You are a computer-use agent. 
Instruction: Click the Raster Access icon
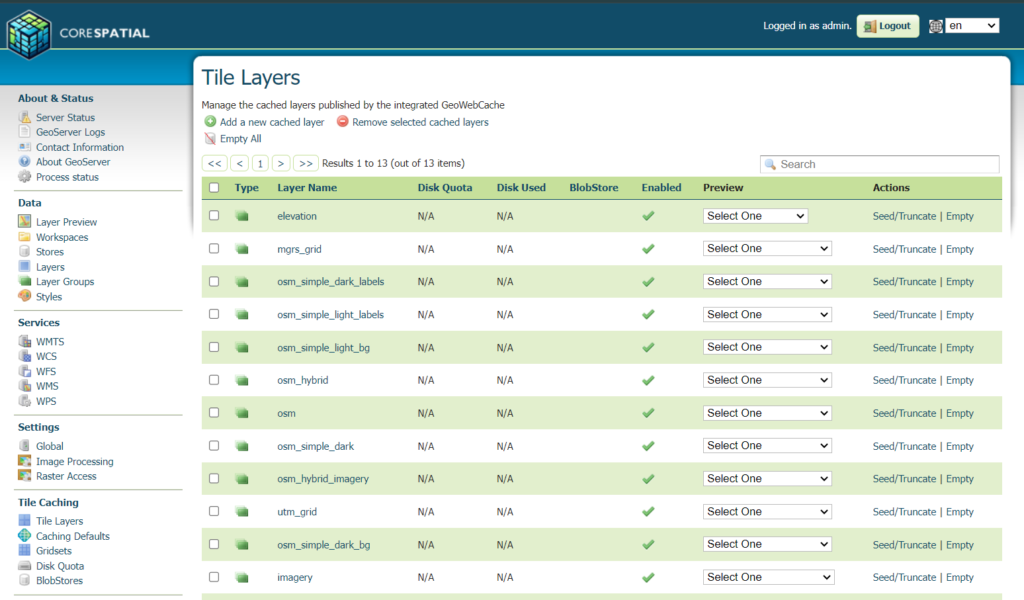tap(25, 476)
